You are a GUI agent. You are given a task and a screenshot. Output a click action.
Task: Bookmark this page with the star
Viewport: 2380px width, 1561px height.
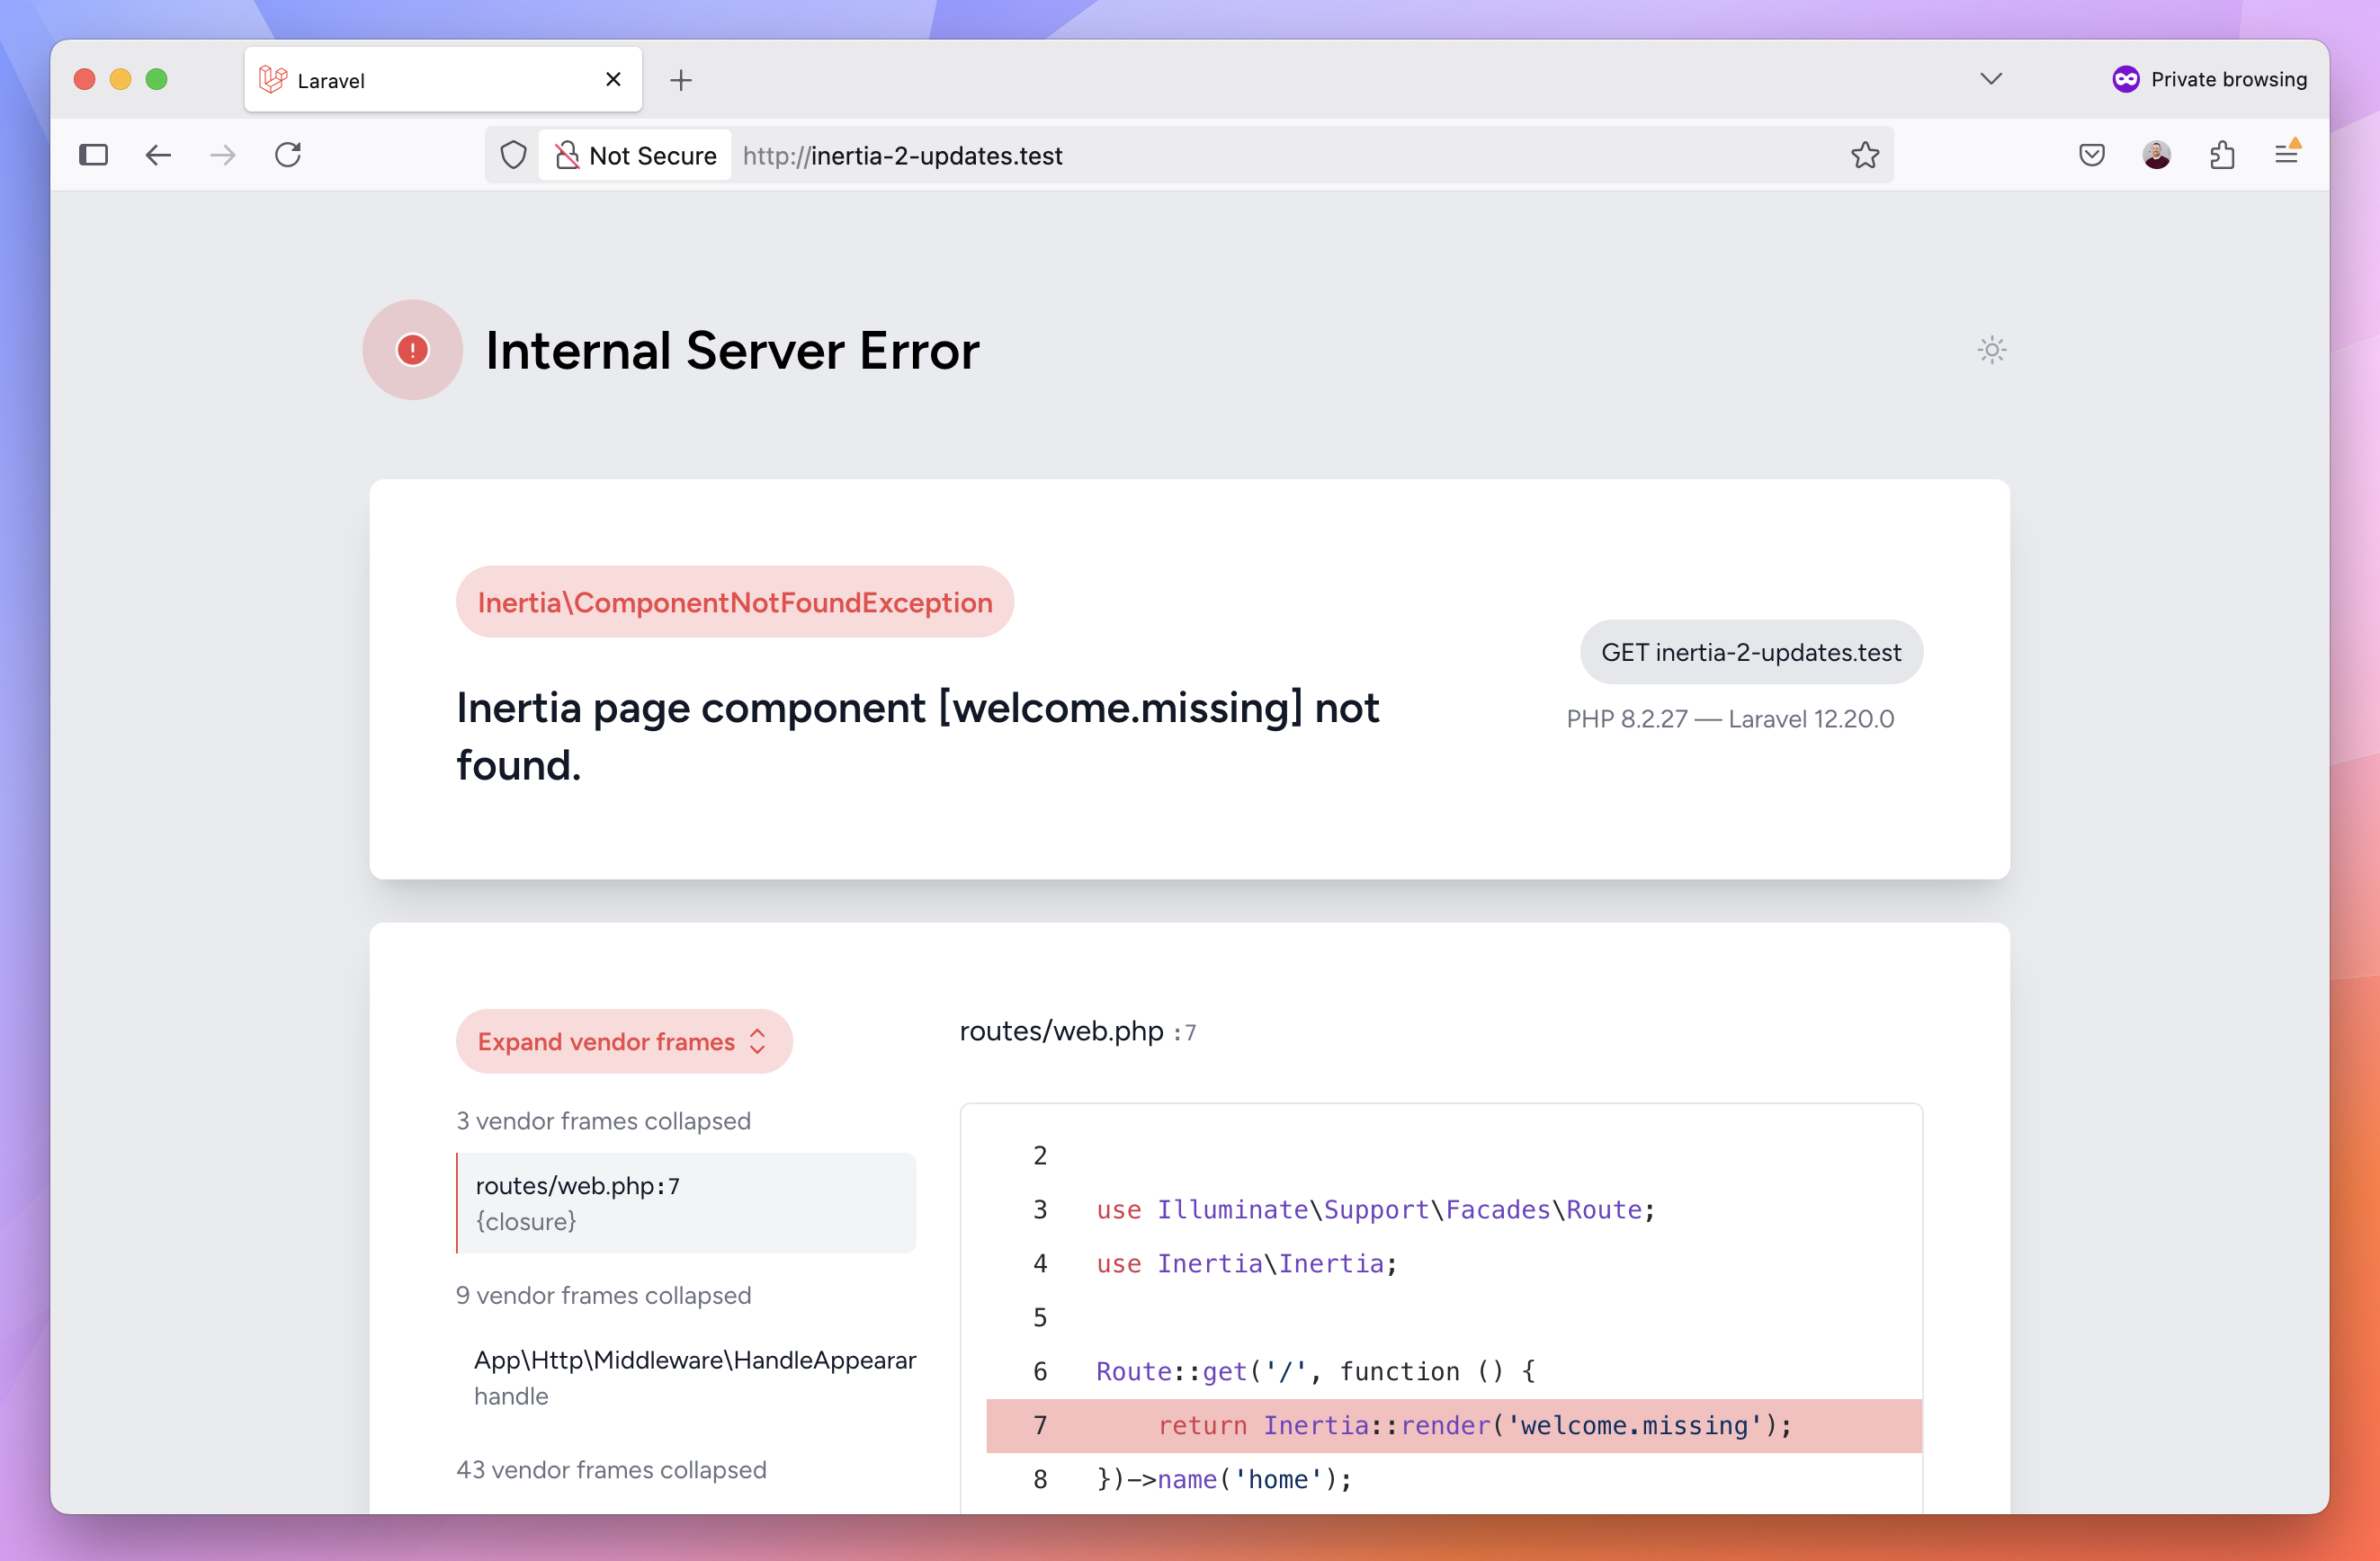(1864, 155)
